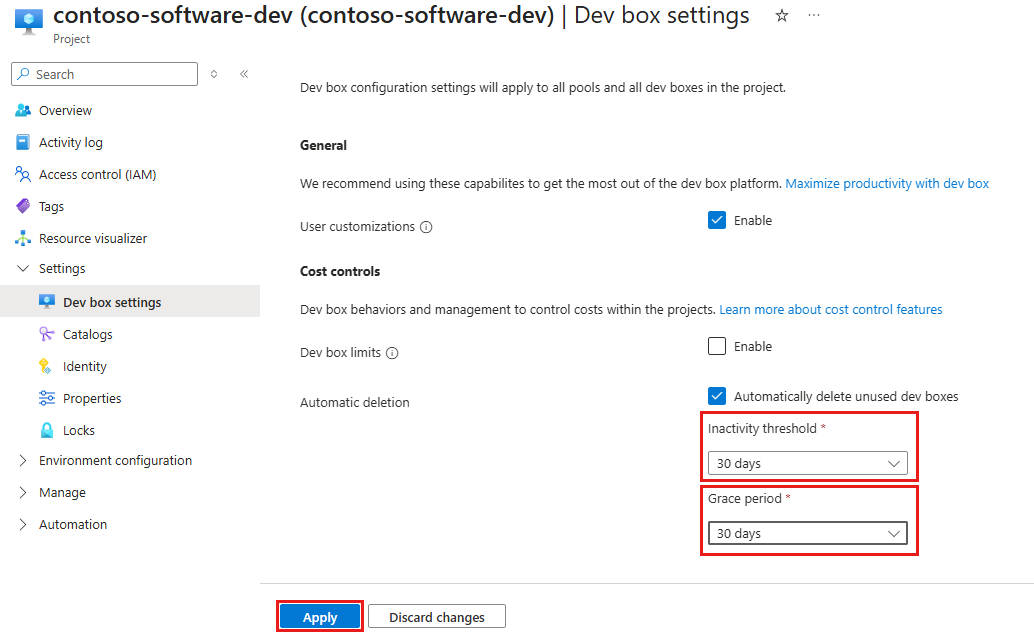Click into the Search box
This screenshot has height=634, width=1034.
103,74
